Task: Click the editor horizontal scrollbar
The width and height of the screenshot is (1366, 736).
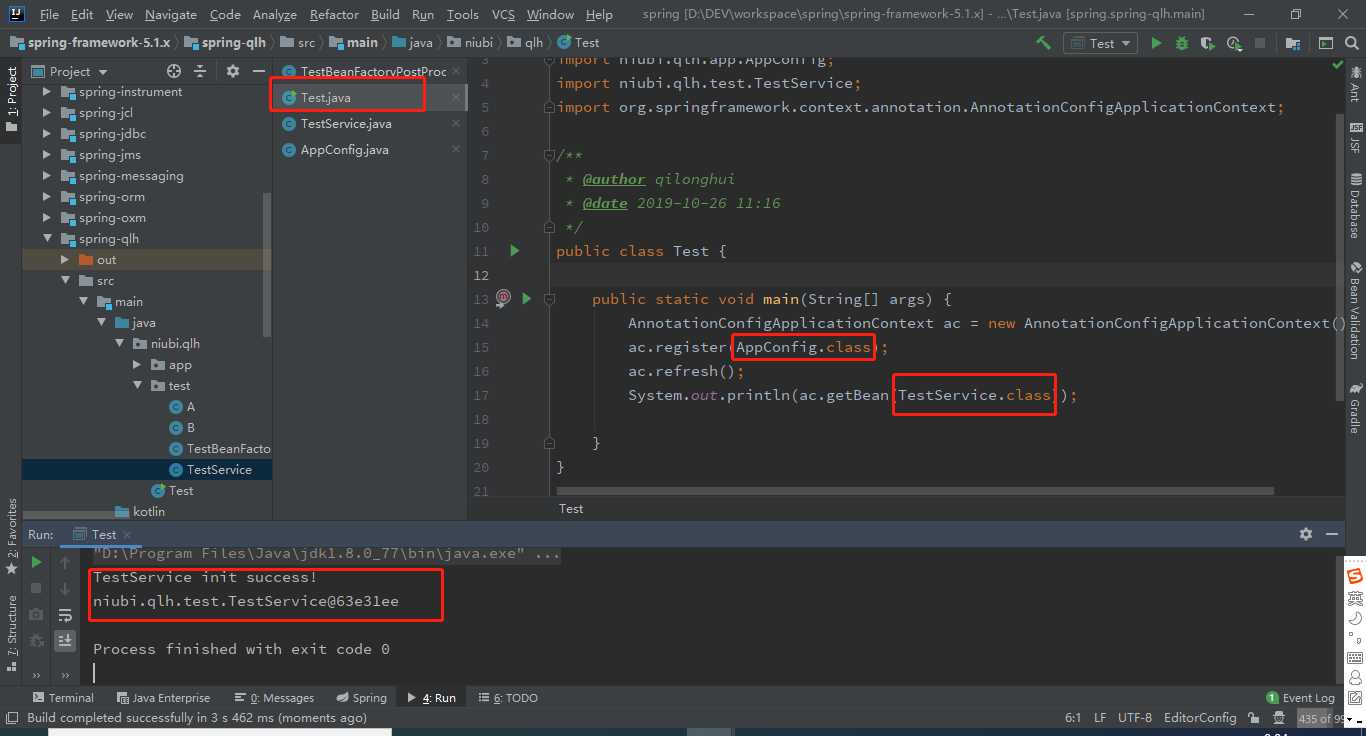Action: coord(915,491)
